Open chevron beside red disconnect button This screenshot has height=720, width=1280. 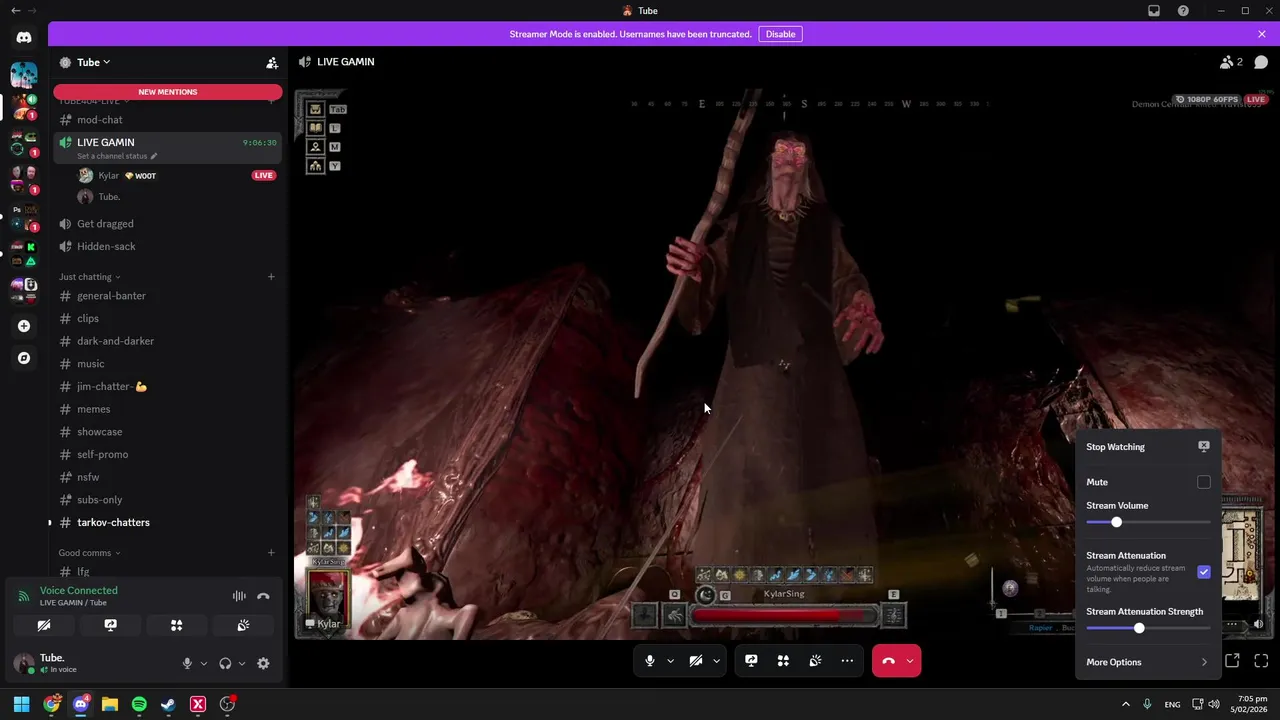[x=909, y=661]
